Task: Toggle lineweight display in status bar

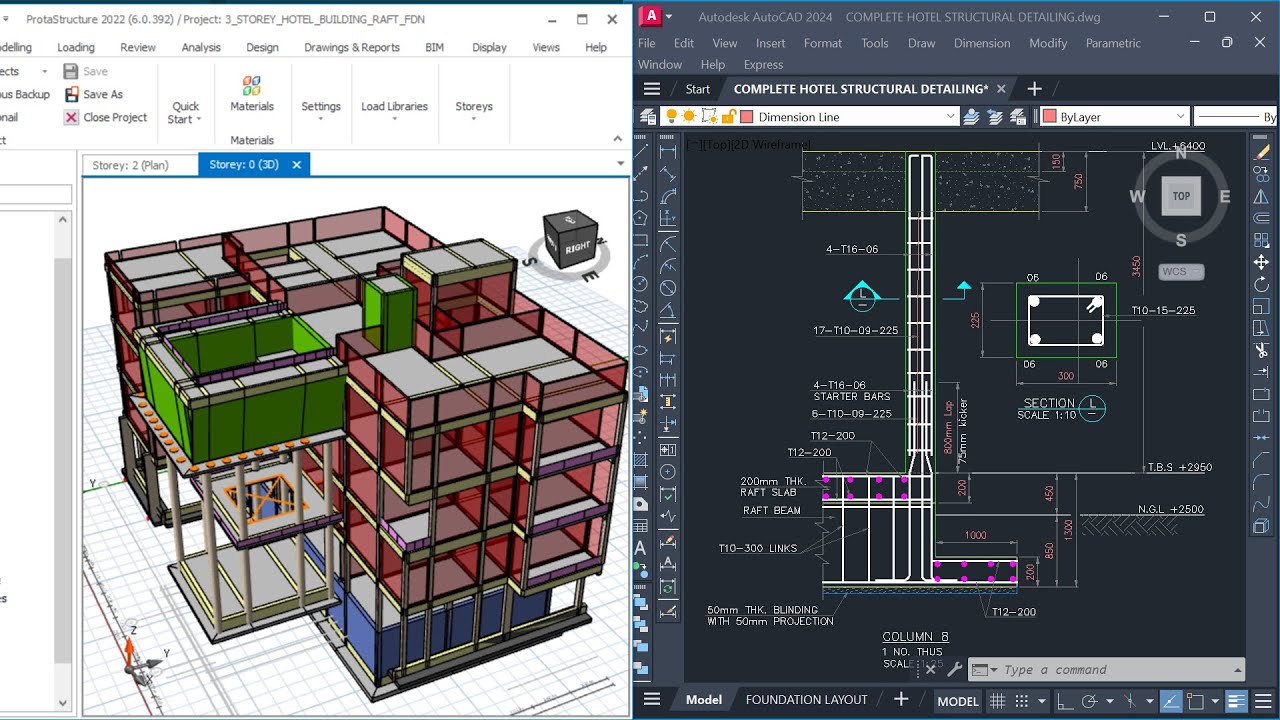Action: (x=1236, y=701)
